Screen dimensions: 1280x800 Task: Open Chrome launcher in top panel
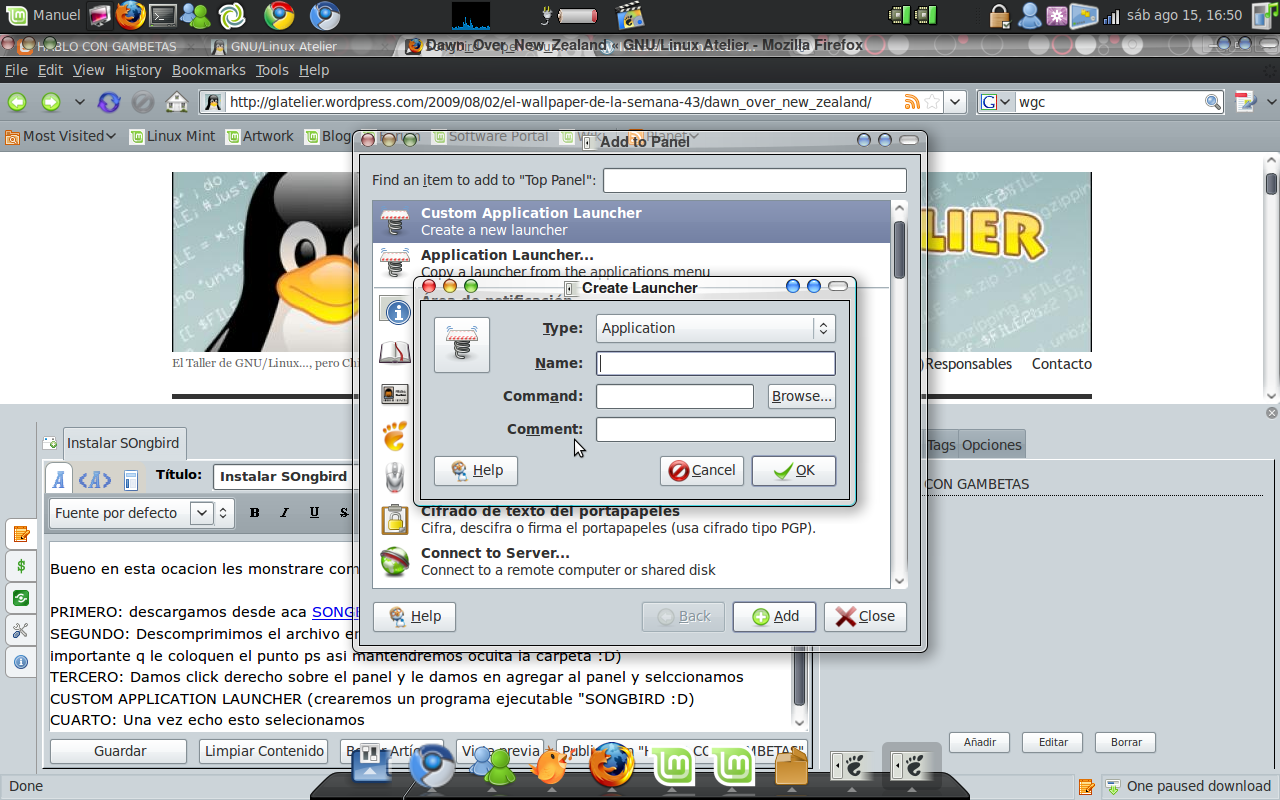279,15
